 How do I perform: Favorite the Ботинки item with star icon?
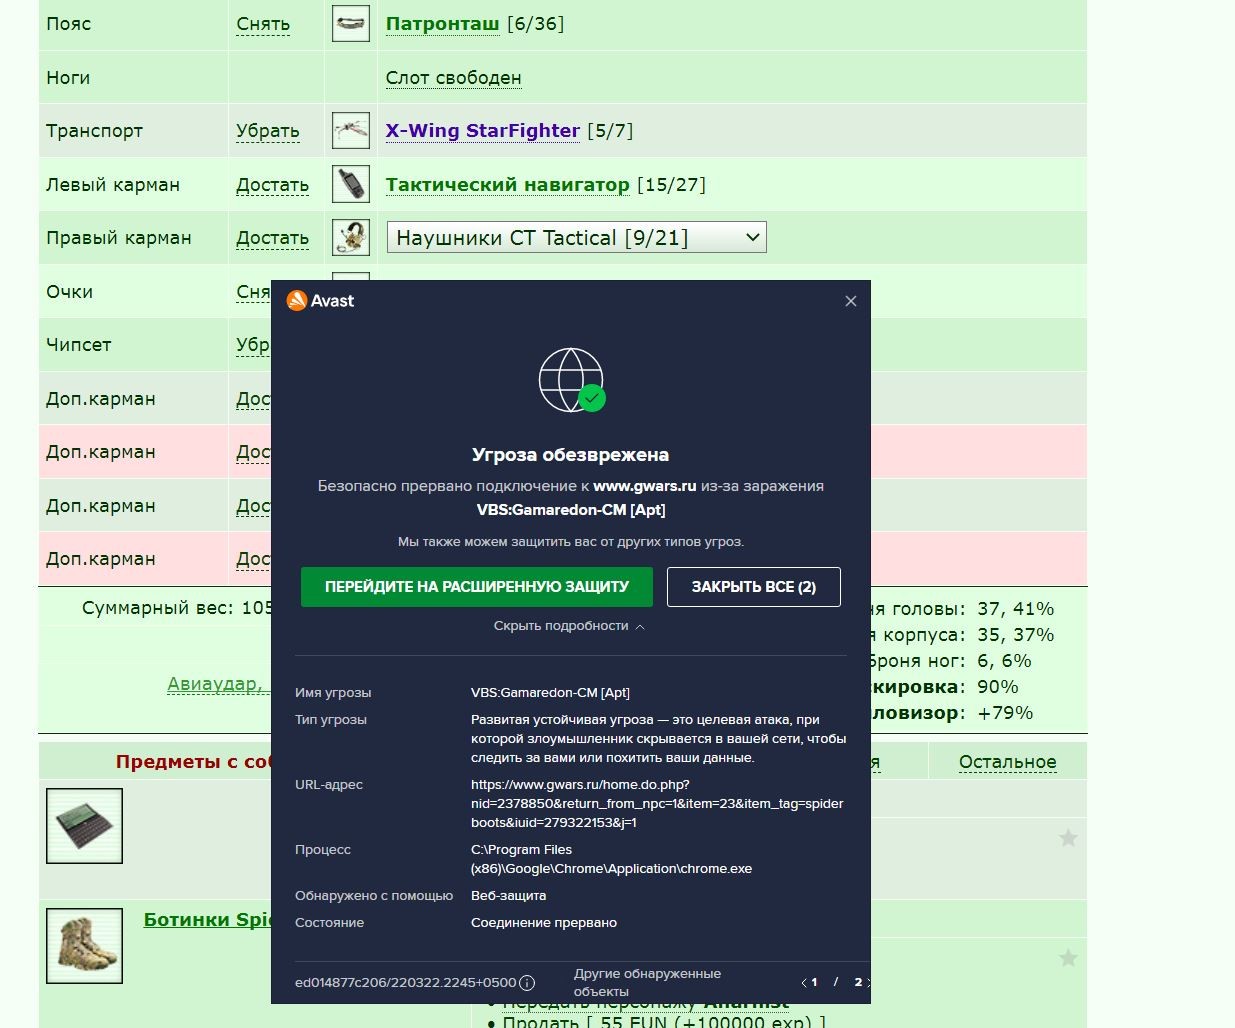[1068, 958]
